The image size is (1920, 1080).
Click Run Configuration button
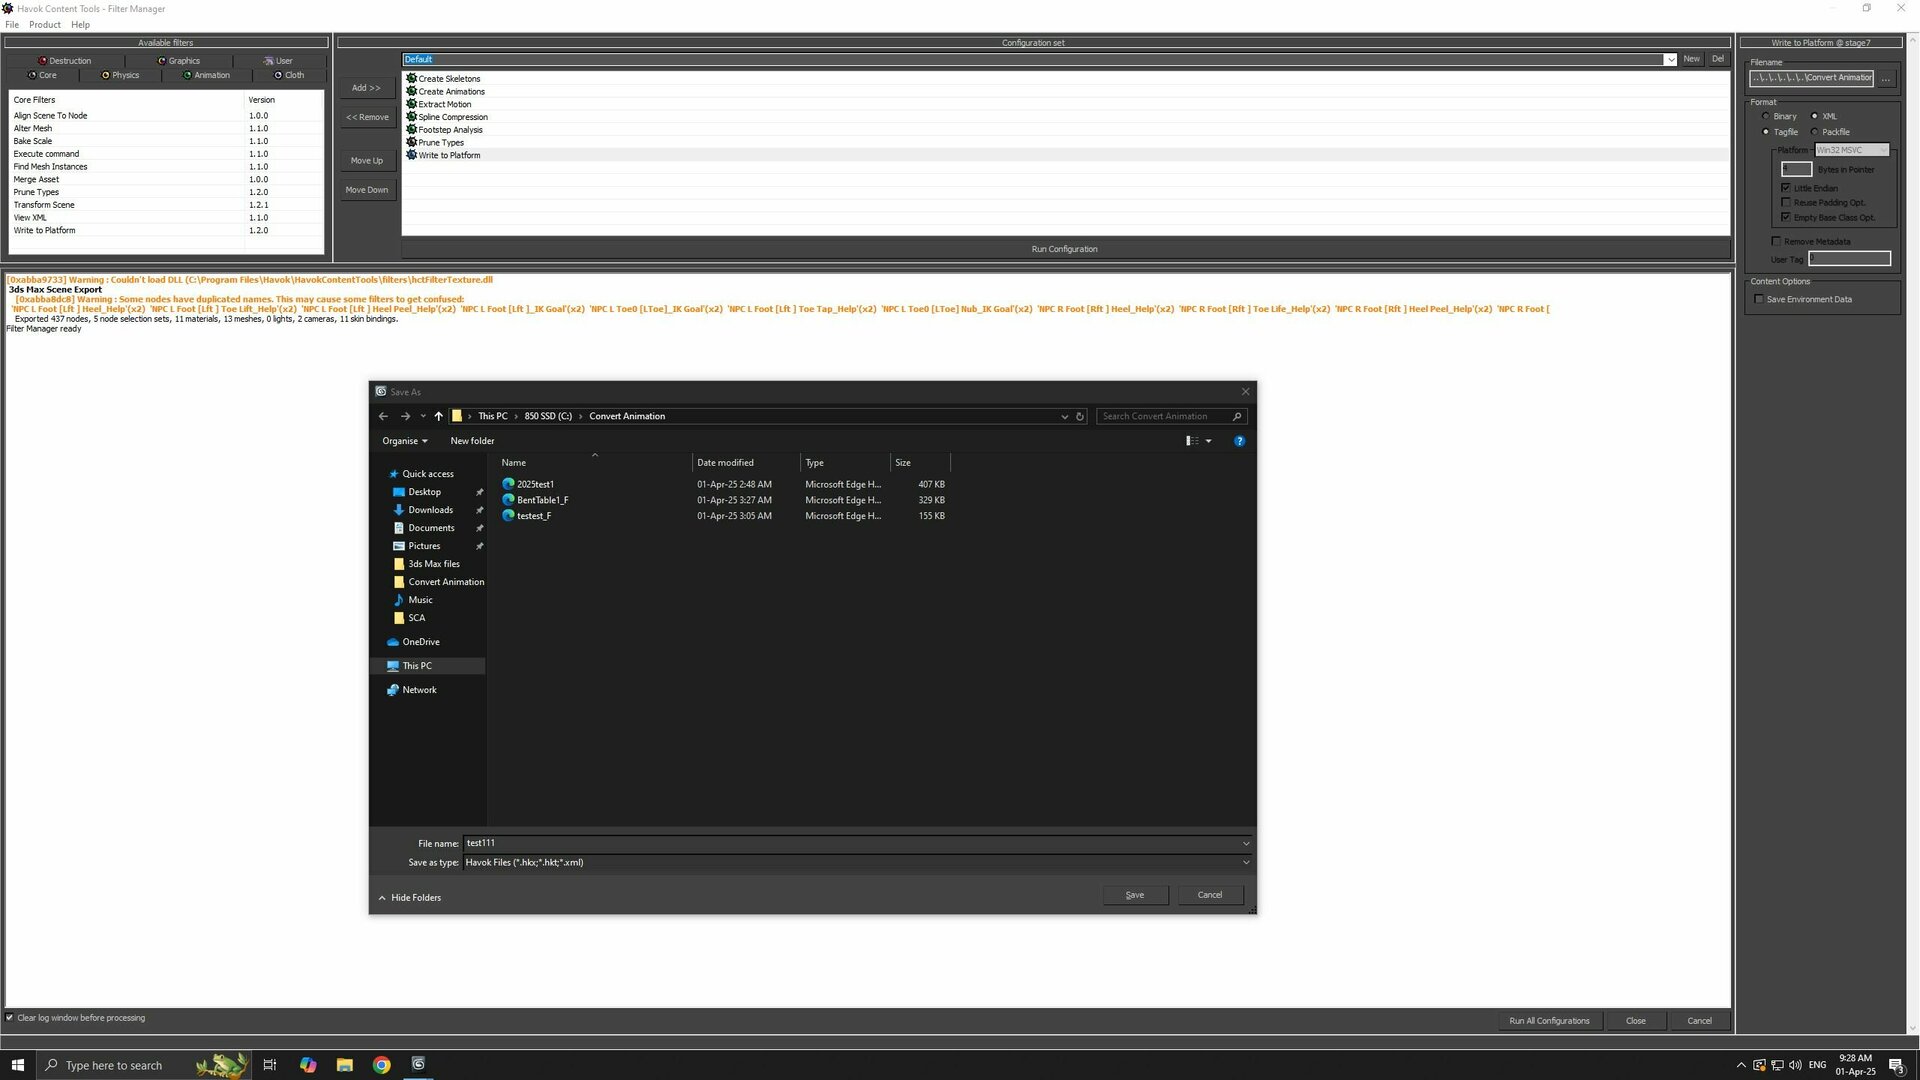point(1064,249)
